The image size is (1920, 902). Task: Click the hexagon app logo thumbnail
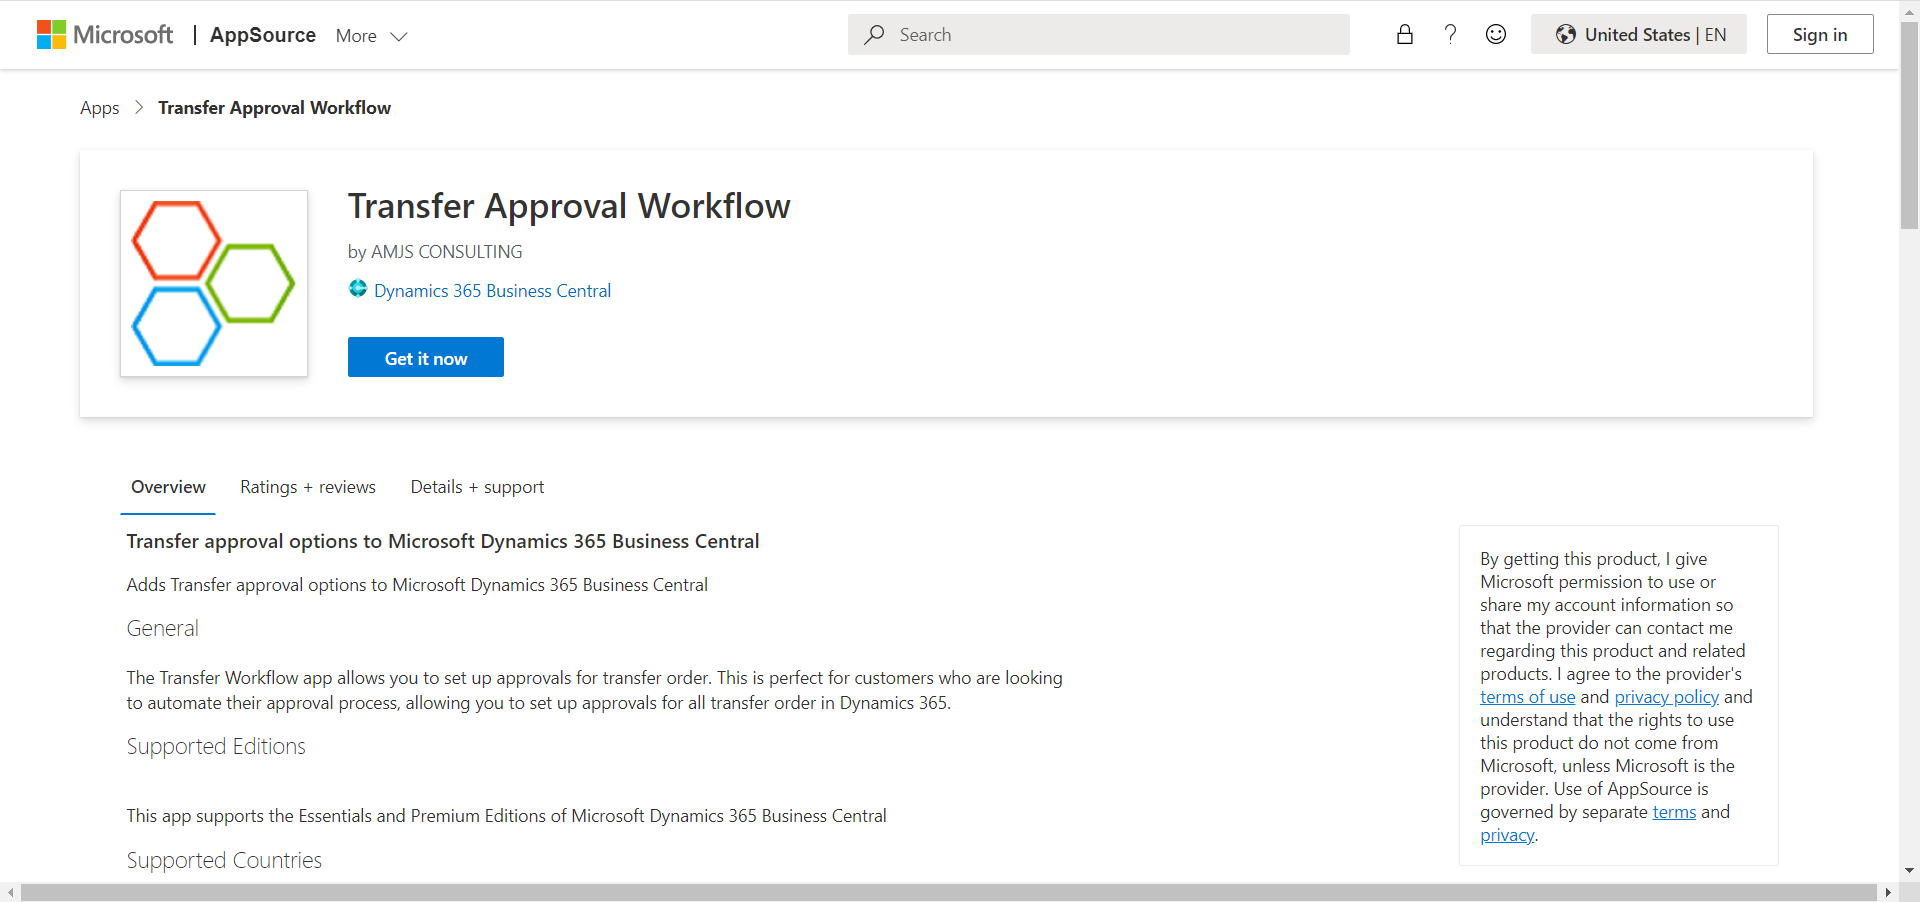click(214, 284)
